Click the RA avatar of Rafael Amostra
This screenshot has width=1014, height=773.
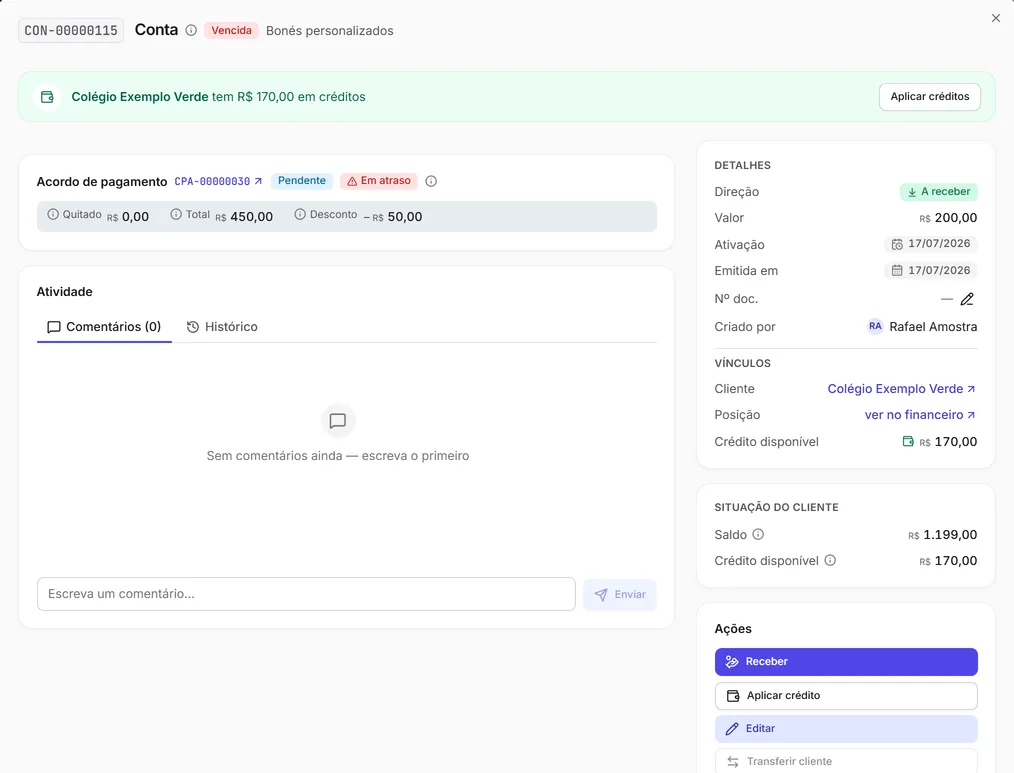coord(875,326)
